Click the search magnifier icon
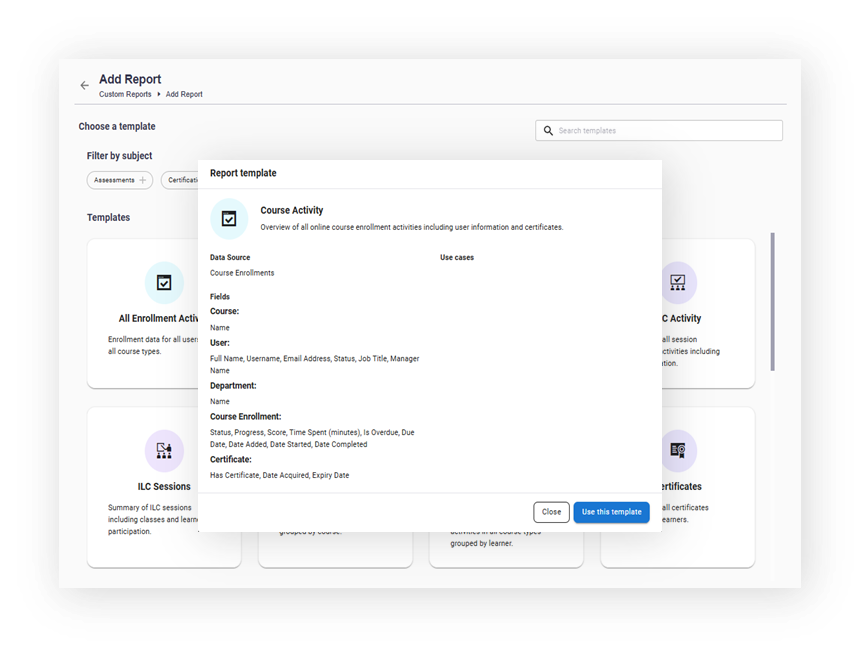 point(548,131)
